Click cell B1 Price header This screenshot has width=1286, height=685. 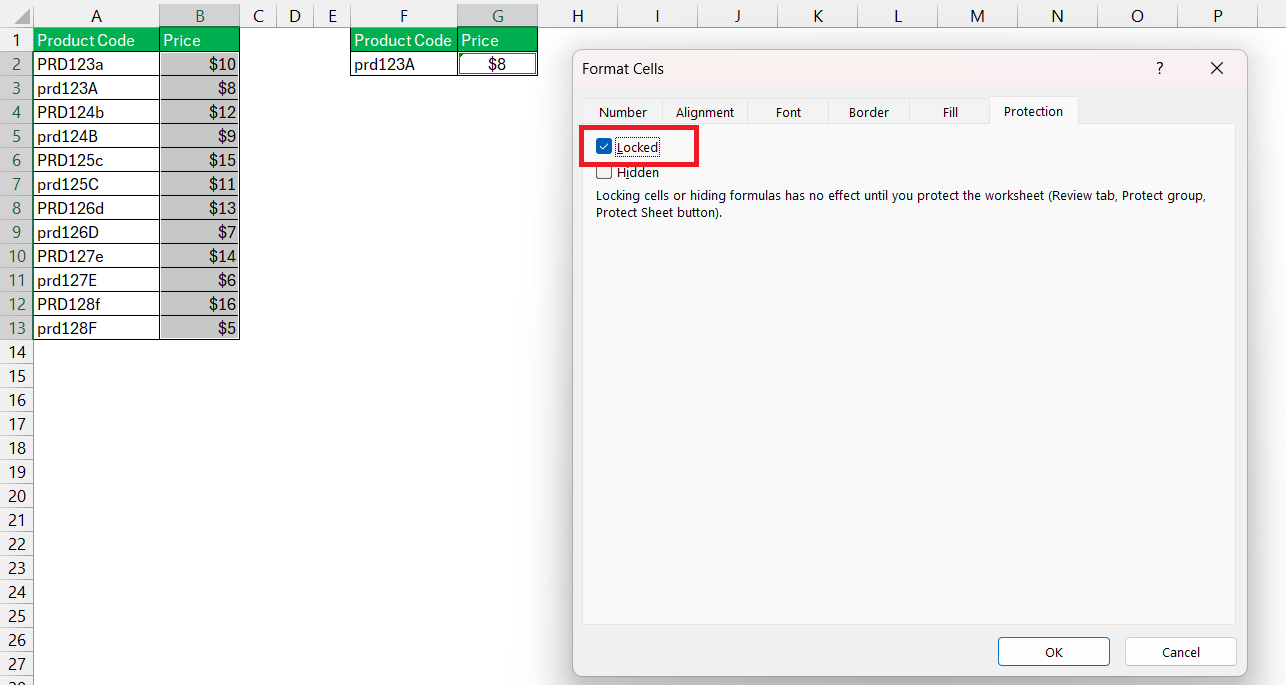pyautogui.click(x=200, y=40)
